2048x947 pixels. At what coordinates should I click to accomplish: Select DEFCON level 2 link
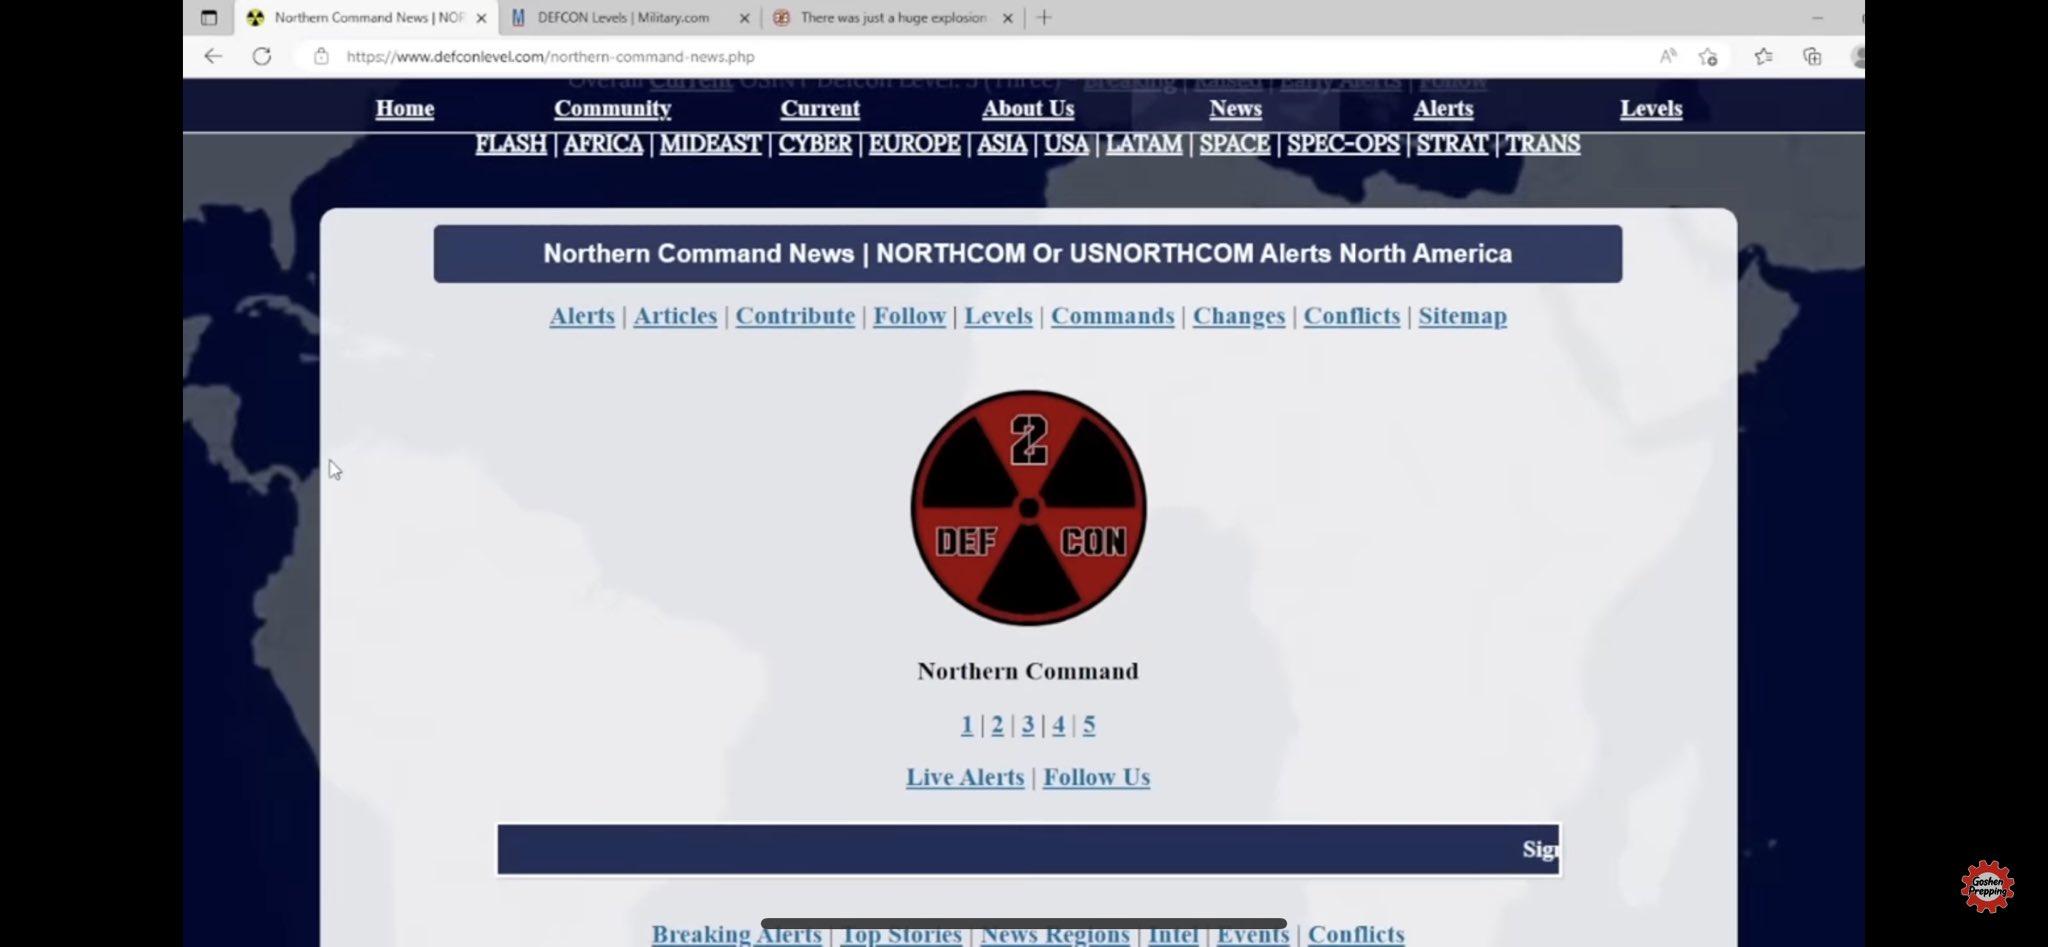click(x=997, y=725)
